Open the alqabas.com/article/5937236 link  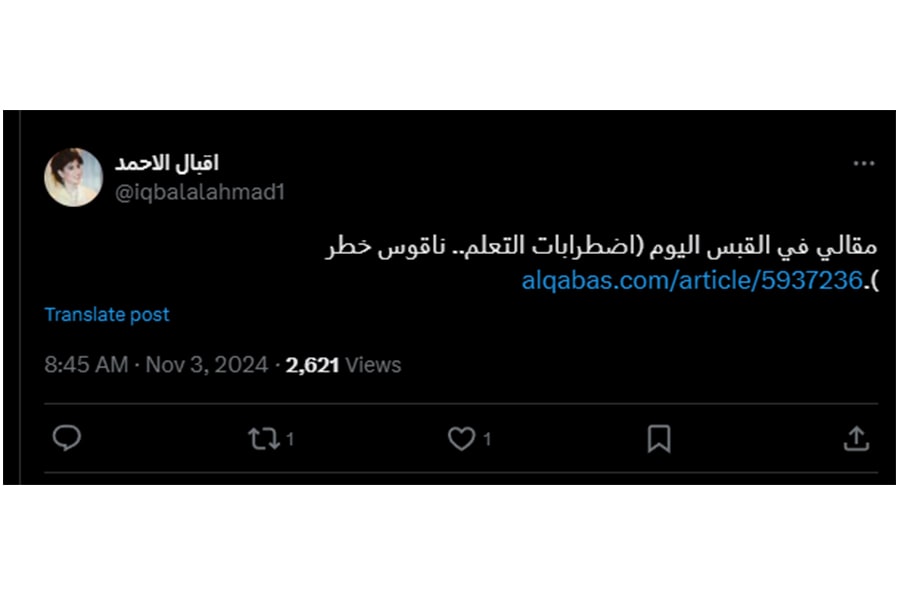pyautogui.click(x=692, y=281)
